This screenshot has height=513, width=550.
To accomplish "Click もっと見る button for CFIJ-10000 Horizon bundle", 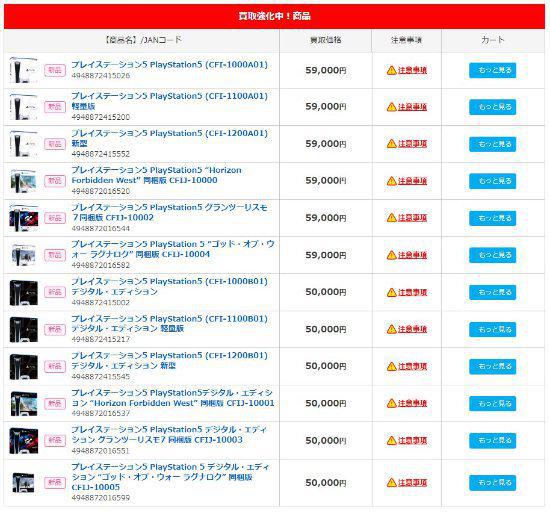I will click(492, 181).
